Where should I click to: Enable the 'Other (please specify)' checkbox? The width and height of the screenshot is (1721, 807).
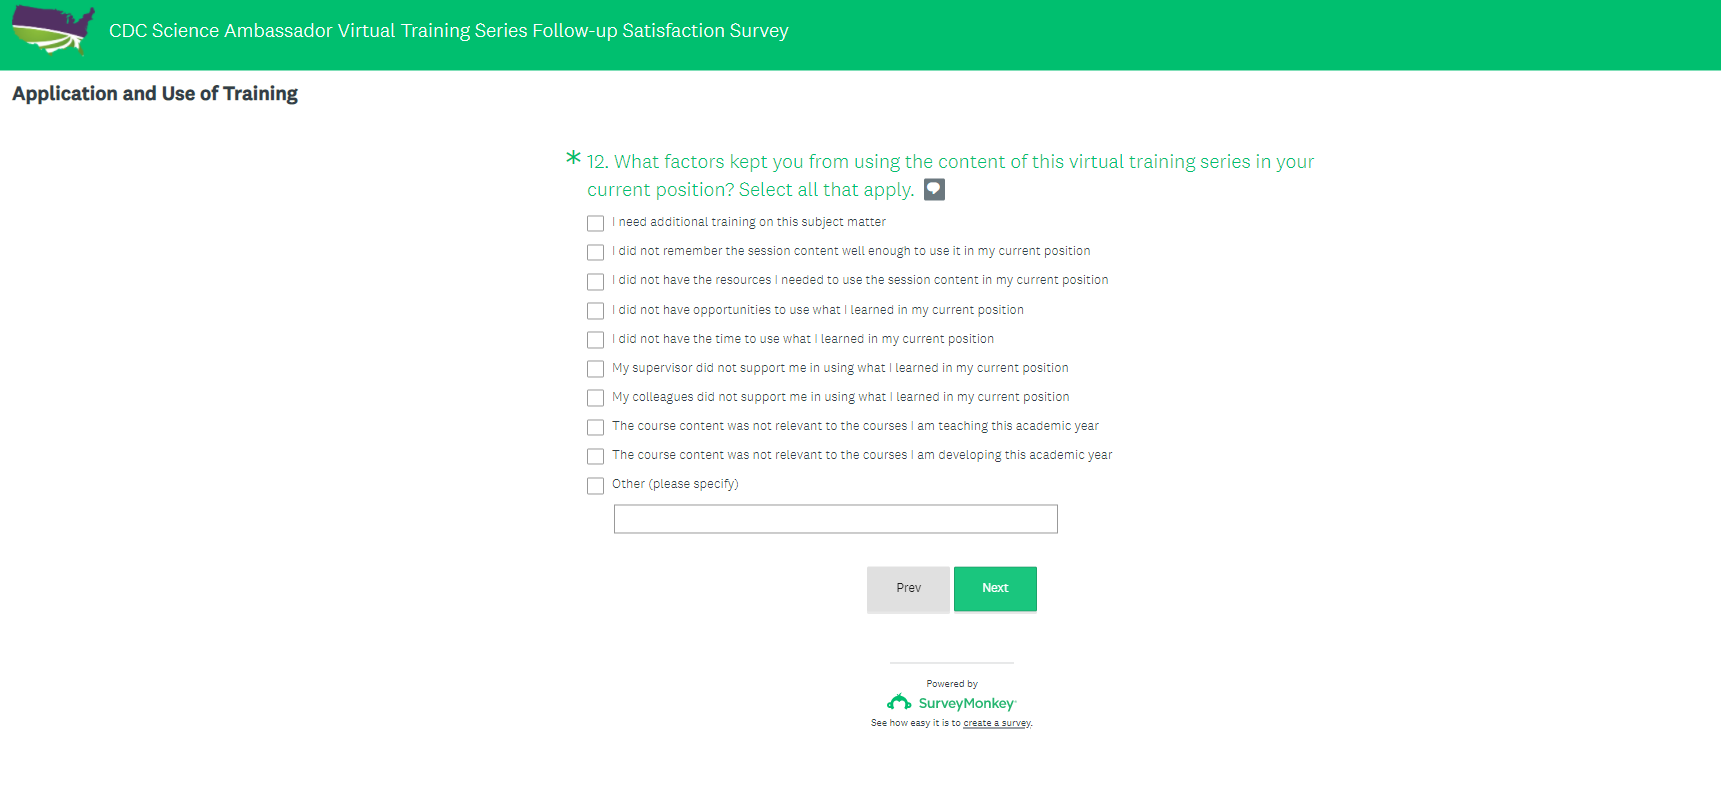(596, 485)
